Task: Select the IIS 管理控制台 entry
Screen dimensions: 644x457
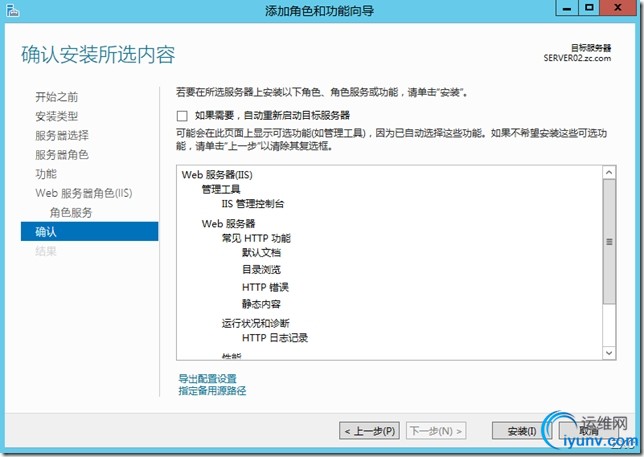Action: click(253, 204)
